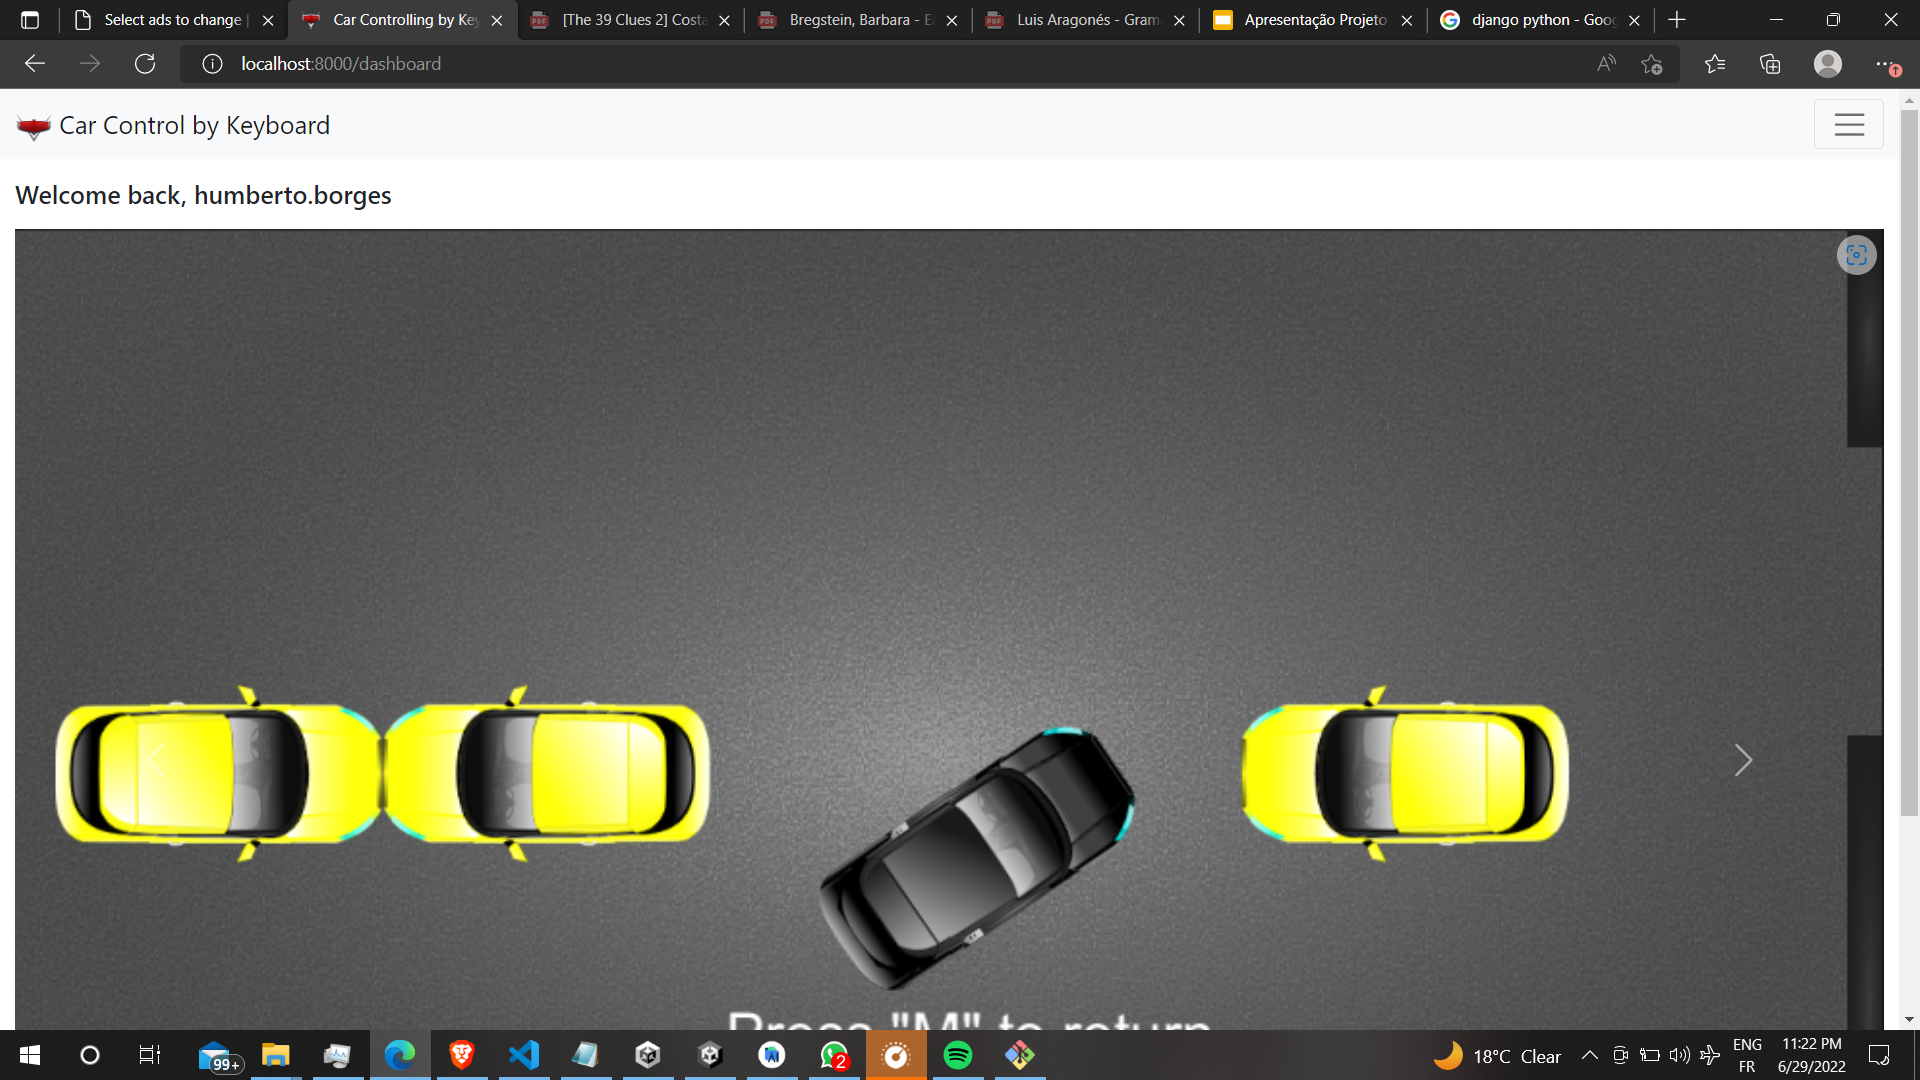Click the red car logo in navbar
1920x1080 pixels.
pos(34,127)
